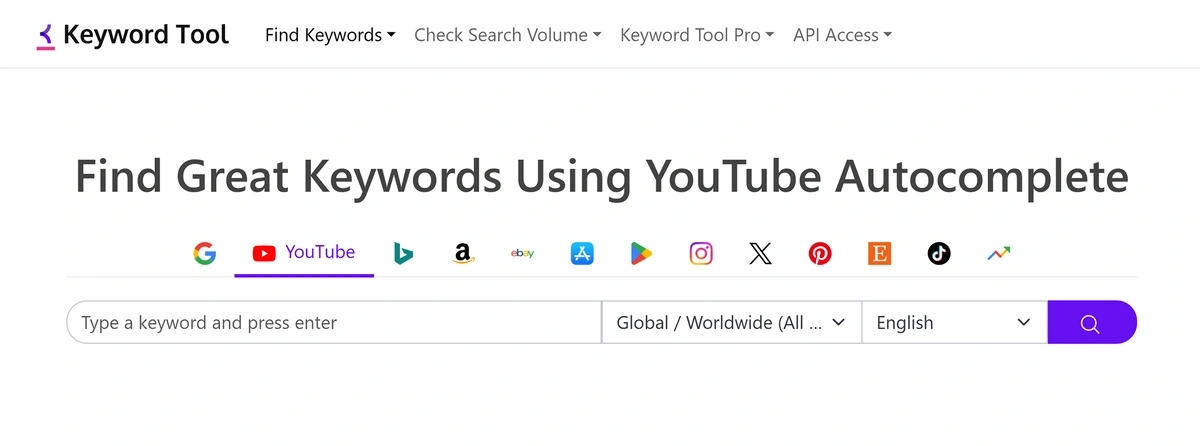Choose the Amazon tab icon

[462, 254]
